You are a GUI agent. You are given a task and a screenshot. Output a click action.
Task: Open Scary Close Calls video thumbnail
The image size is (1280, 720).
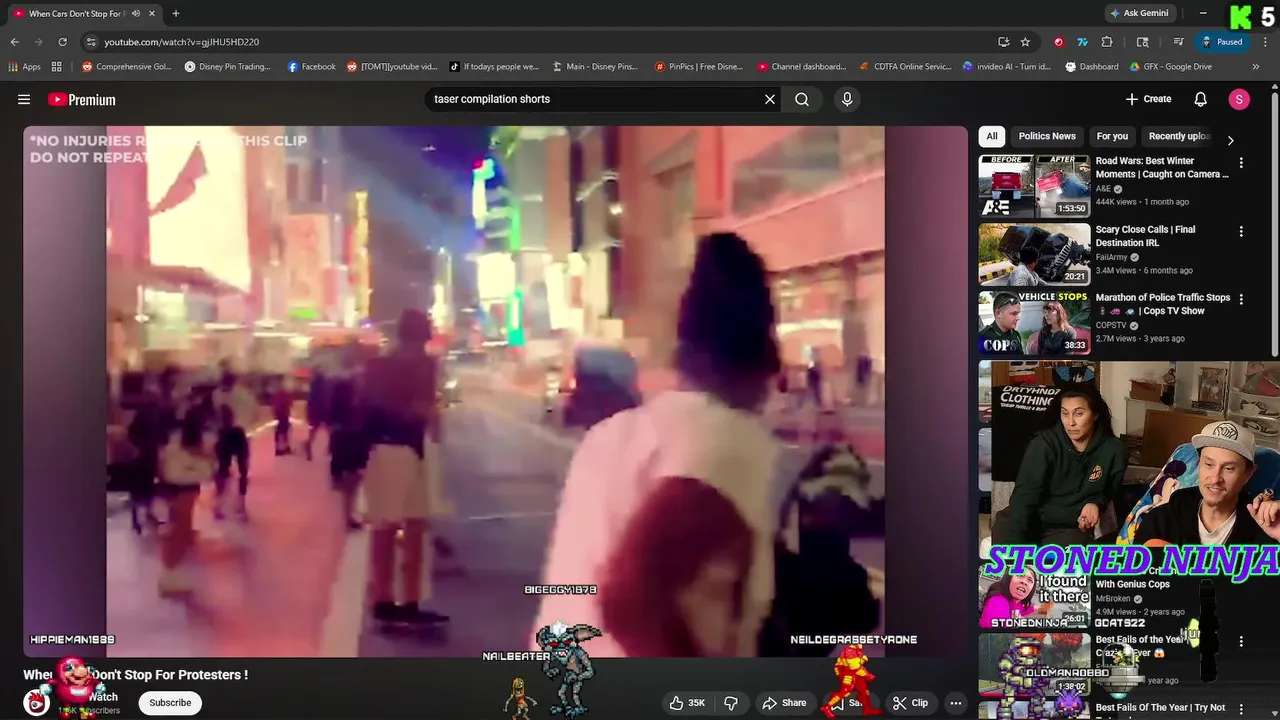(x=1034, y=255)
